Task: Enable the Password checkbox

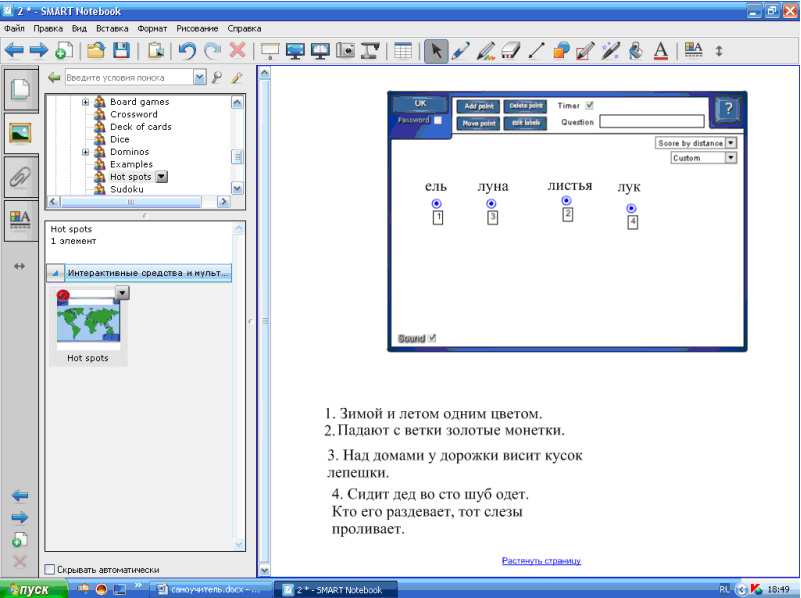Action: [437, 120]
